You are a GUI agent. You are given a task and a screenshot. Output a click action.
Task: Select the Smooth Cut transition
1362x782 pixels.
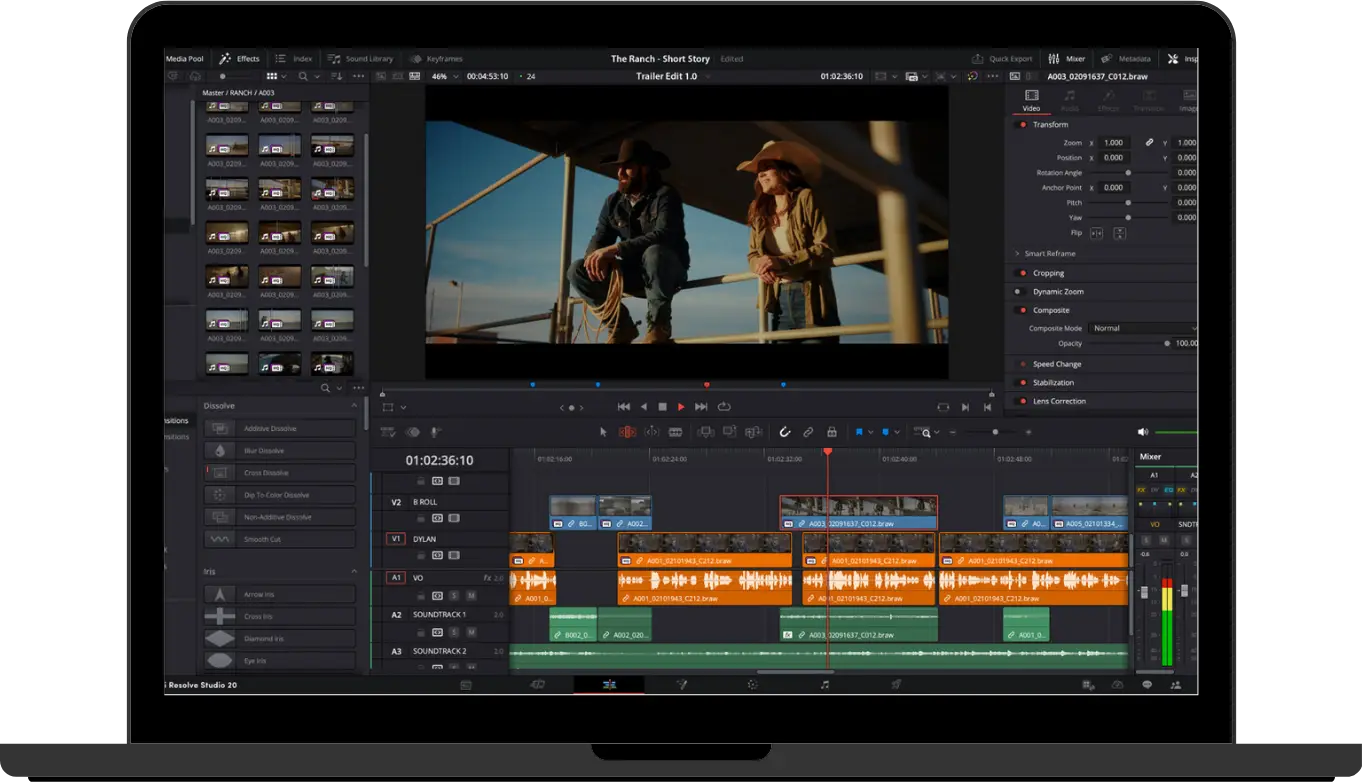[x=280, y=539]
